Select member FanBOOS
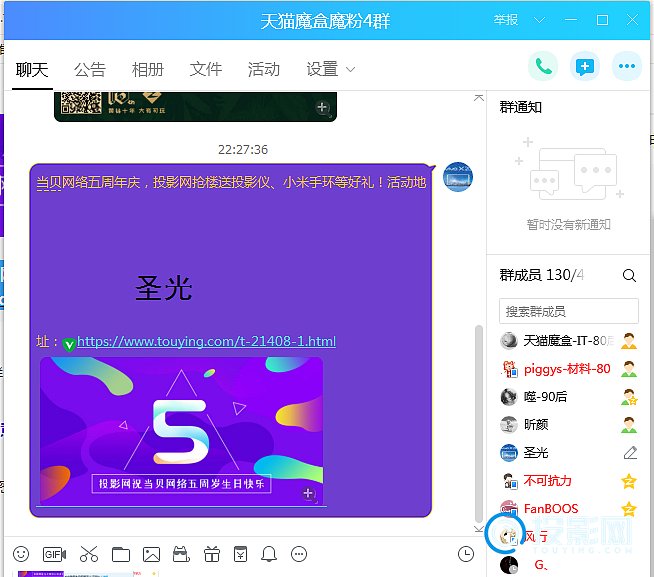 pyautogui.click(x=568, y=509)
